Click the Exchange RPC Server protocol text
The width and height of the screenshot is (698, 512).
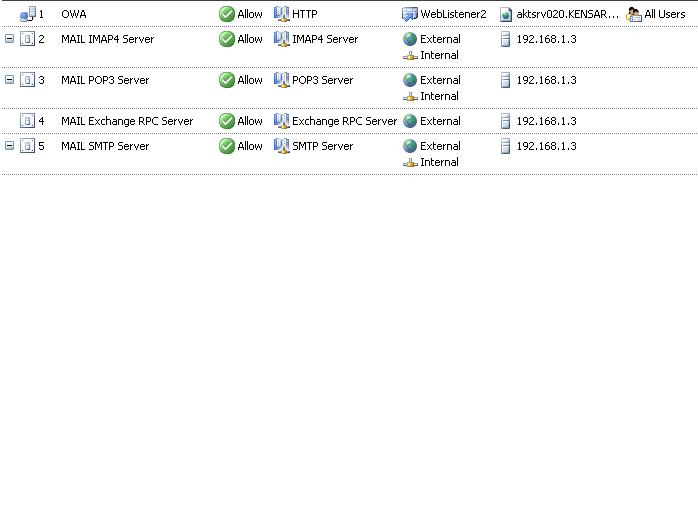(345, 121)
